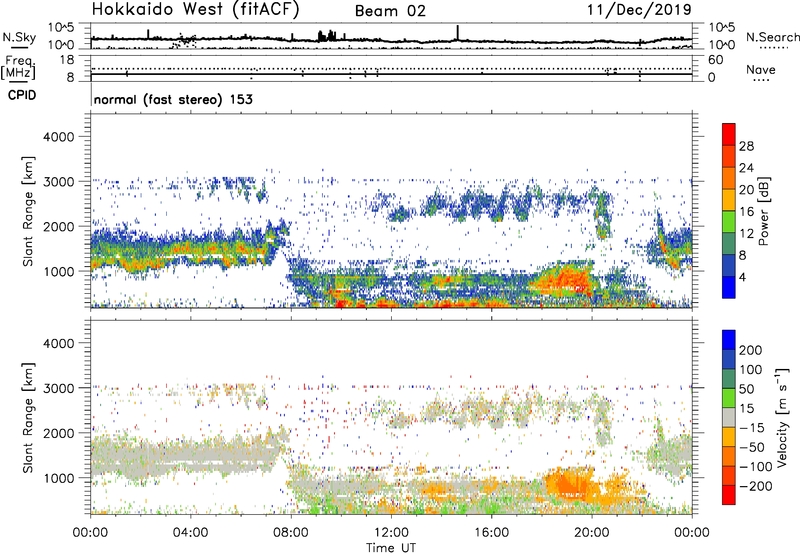The height and width of the screenshot is (554, 800).
Task: Click the 'N.Search' legend label
Action: [772, 37]
